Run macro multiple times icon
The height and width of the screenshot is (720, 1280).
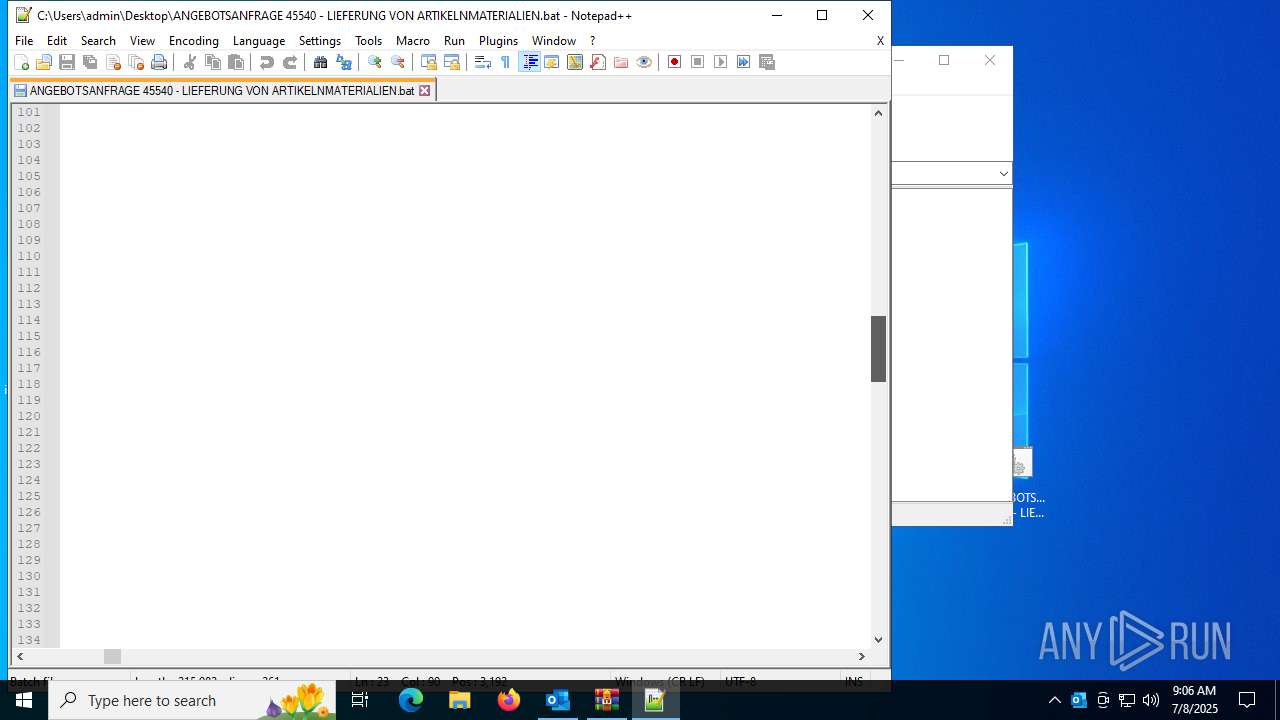pyautogui.click(x=744, y=62)
